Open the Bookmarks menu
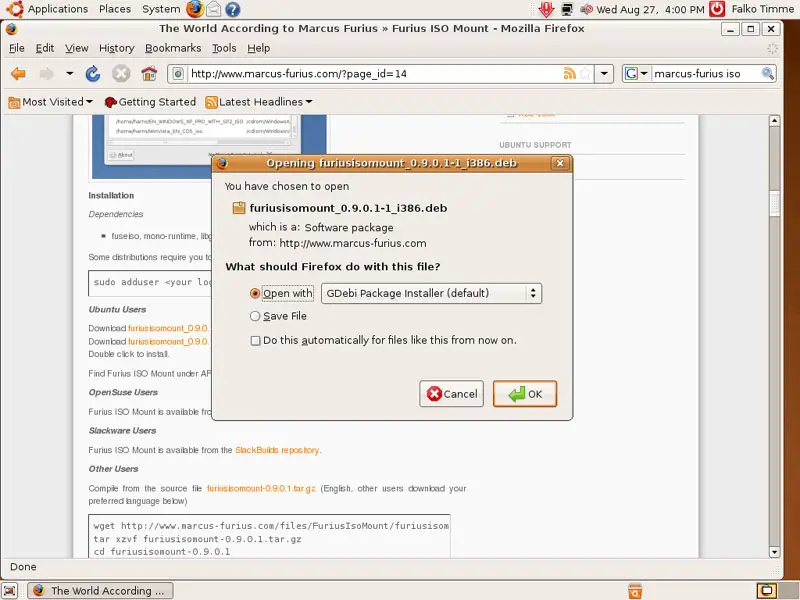This screenshot has width=800, height=600. 173,48
